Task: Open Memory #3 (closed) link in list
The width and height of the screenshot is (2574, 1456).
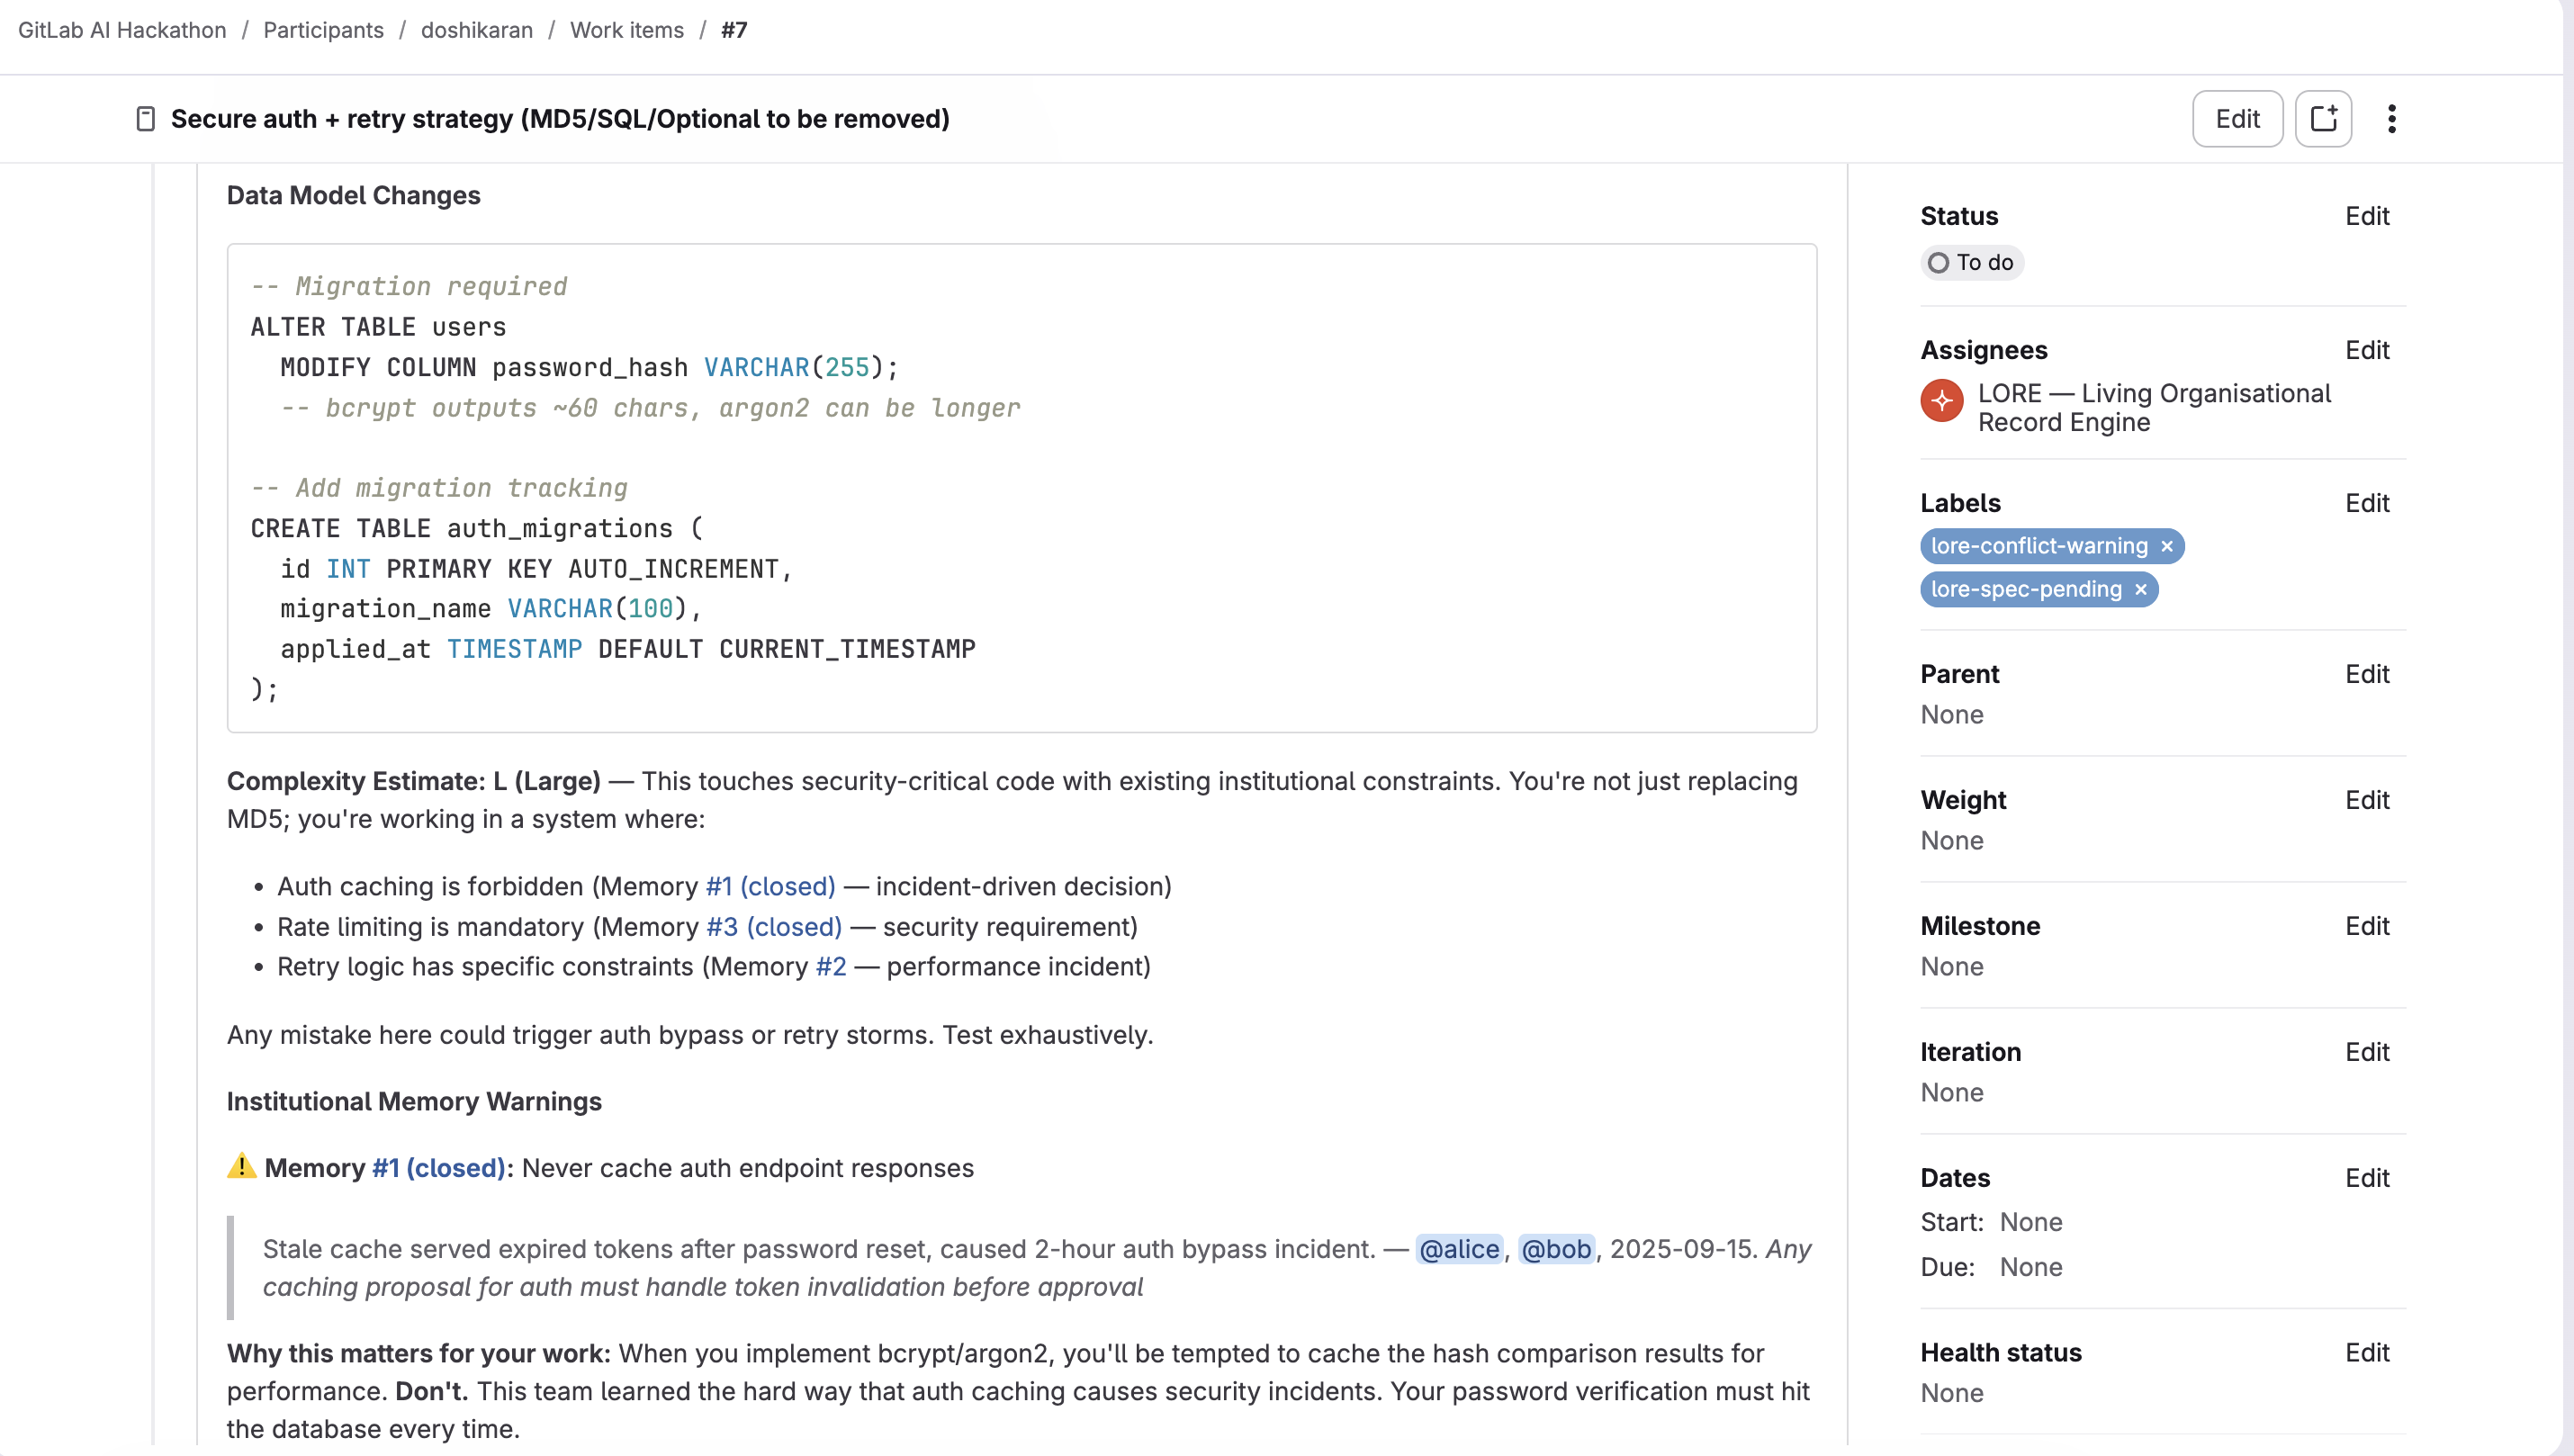Action: tap(773, 927)
